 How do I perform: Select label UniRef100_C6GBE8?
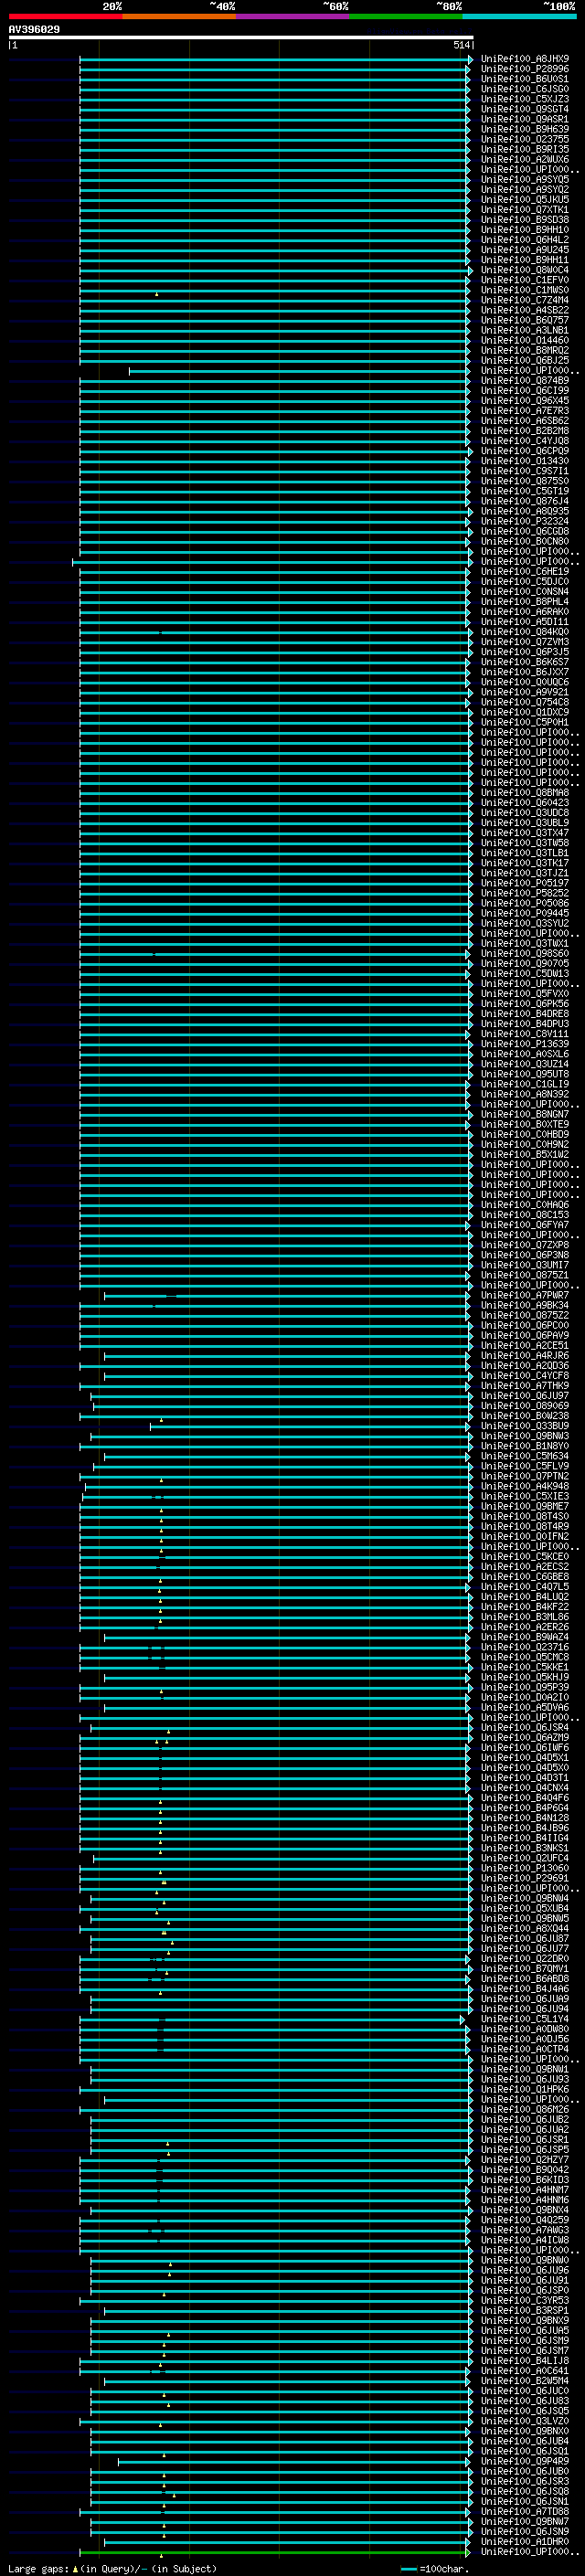coord(525,1576)
